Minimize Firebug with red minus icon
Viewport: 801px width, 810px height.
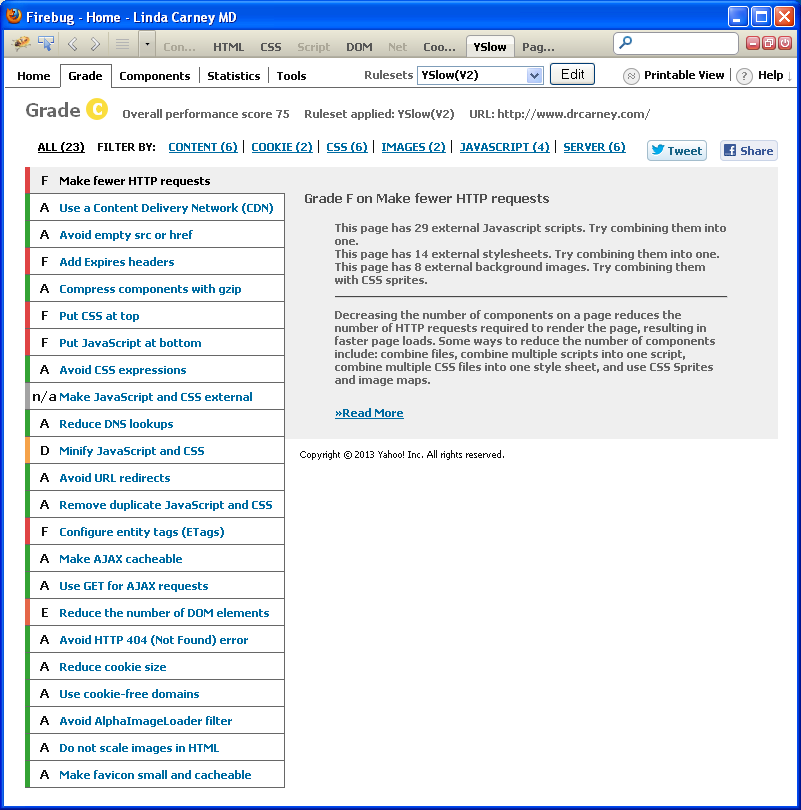pyautogui.click(x=753, y=43)
